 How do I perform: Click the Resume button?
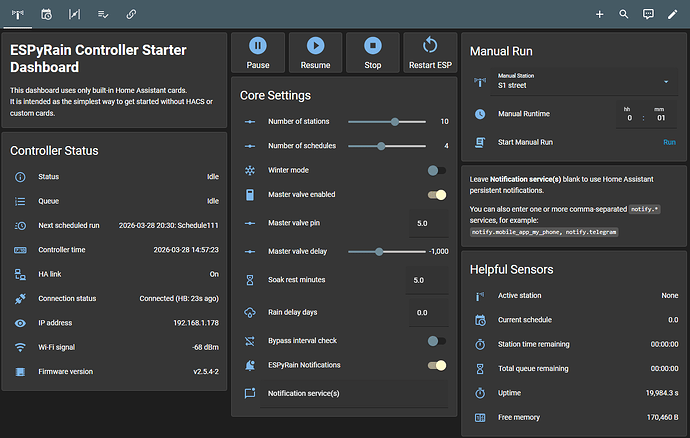pos(316,52)
